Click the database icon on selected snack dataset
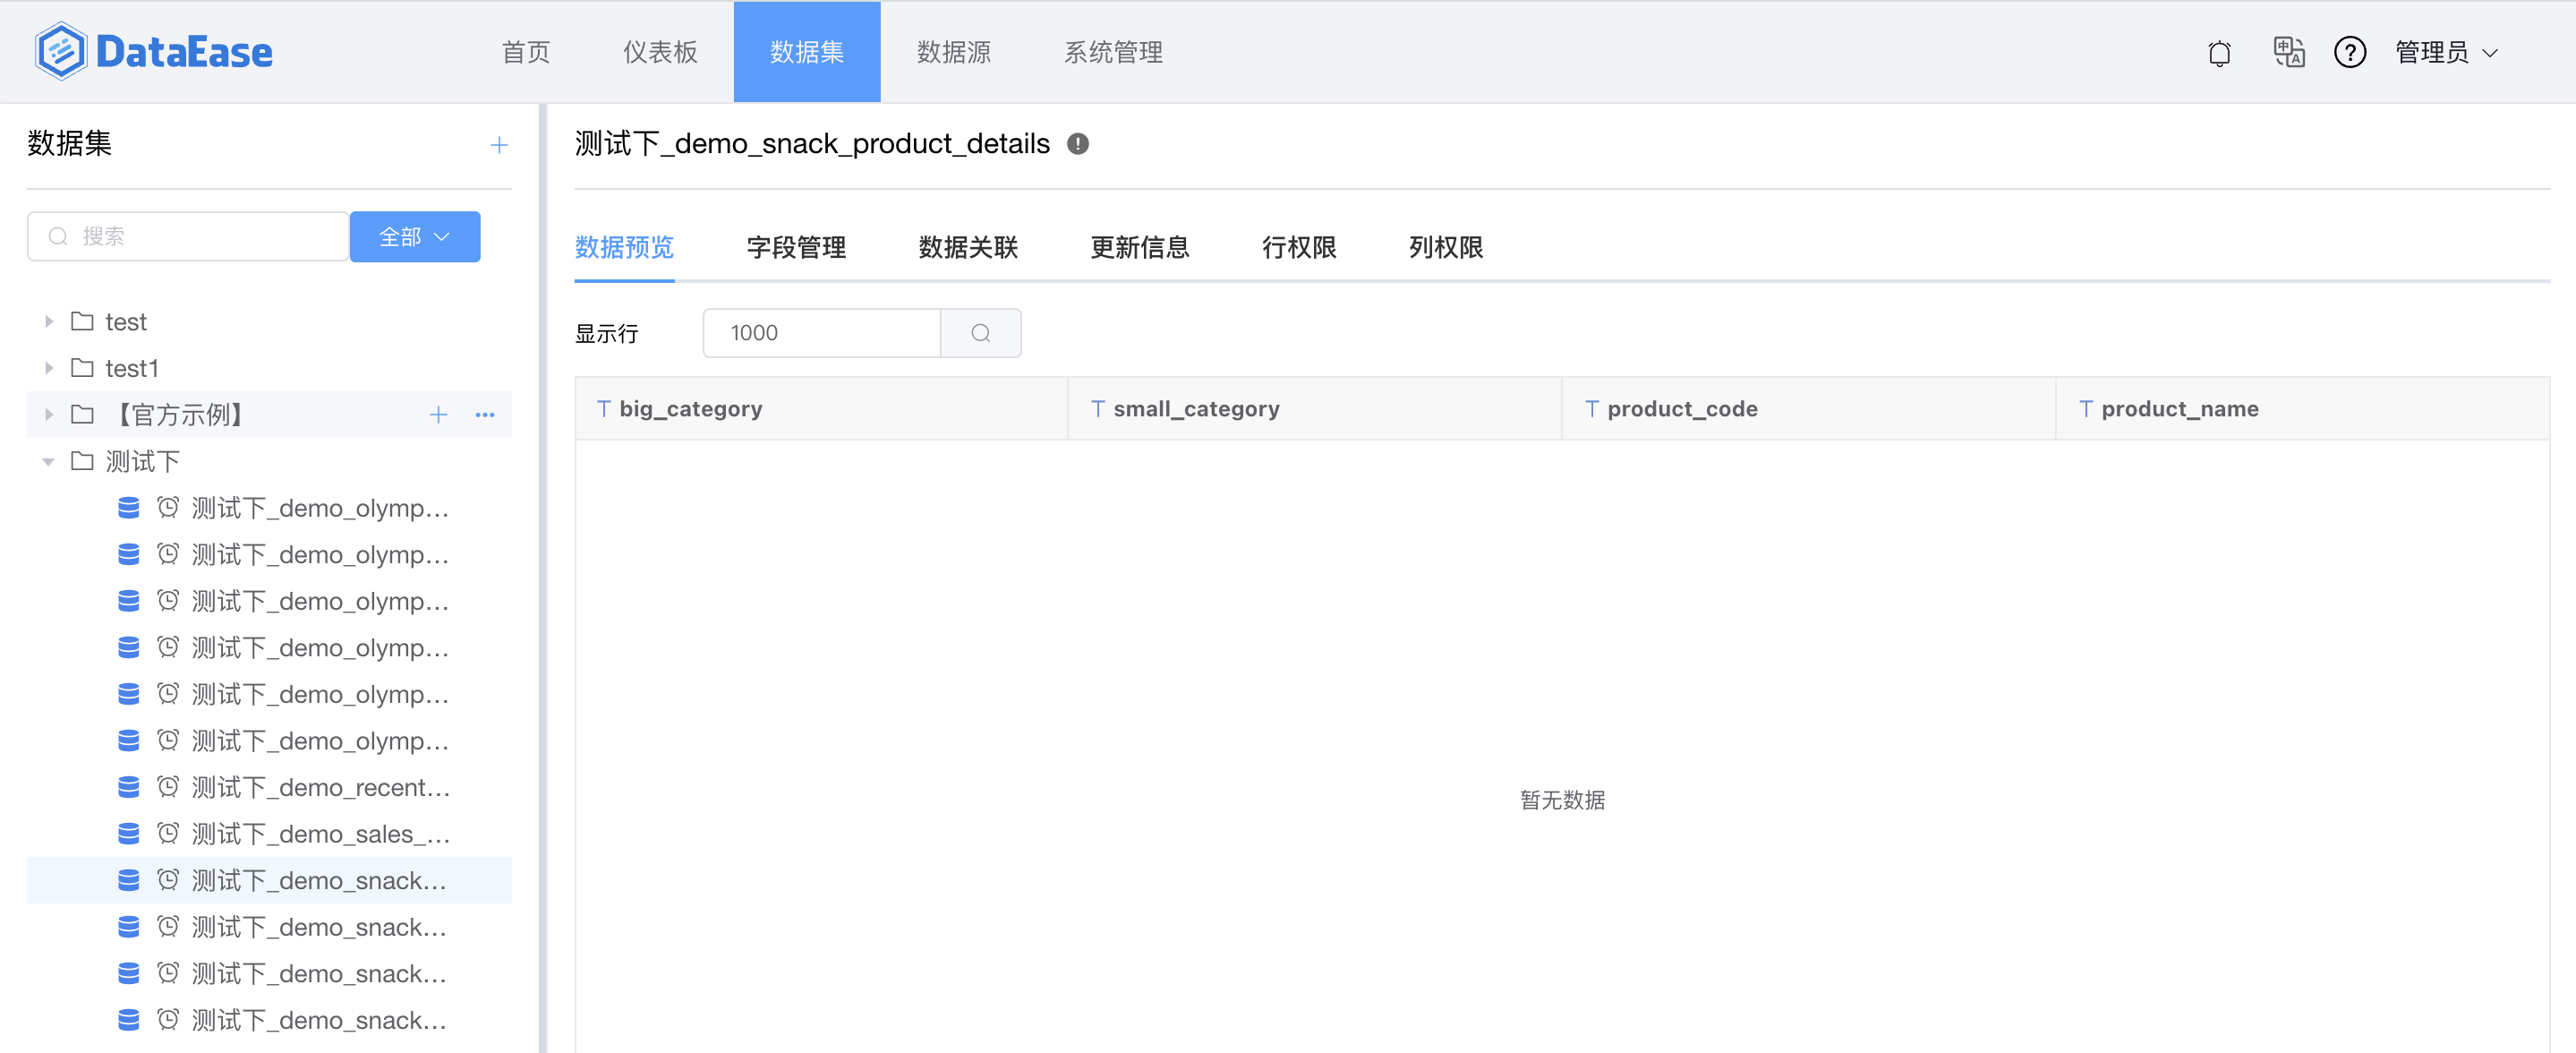 (x=128, y=880)
